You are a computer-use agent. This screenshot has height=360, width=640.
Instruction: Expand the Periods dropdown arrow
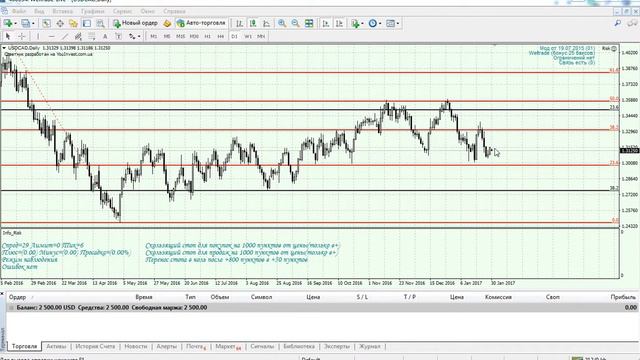380,23
